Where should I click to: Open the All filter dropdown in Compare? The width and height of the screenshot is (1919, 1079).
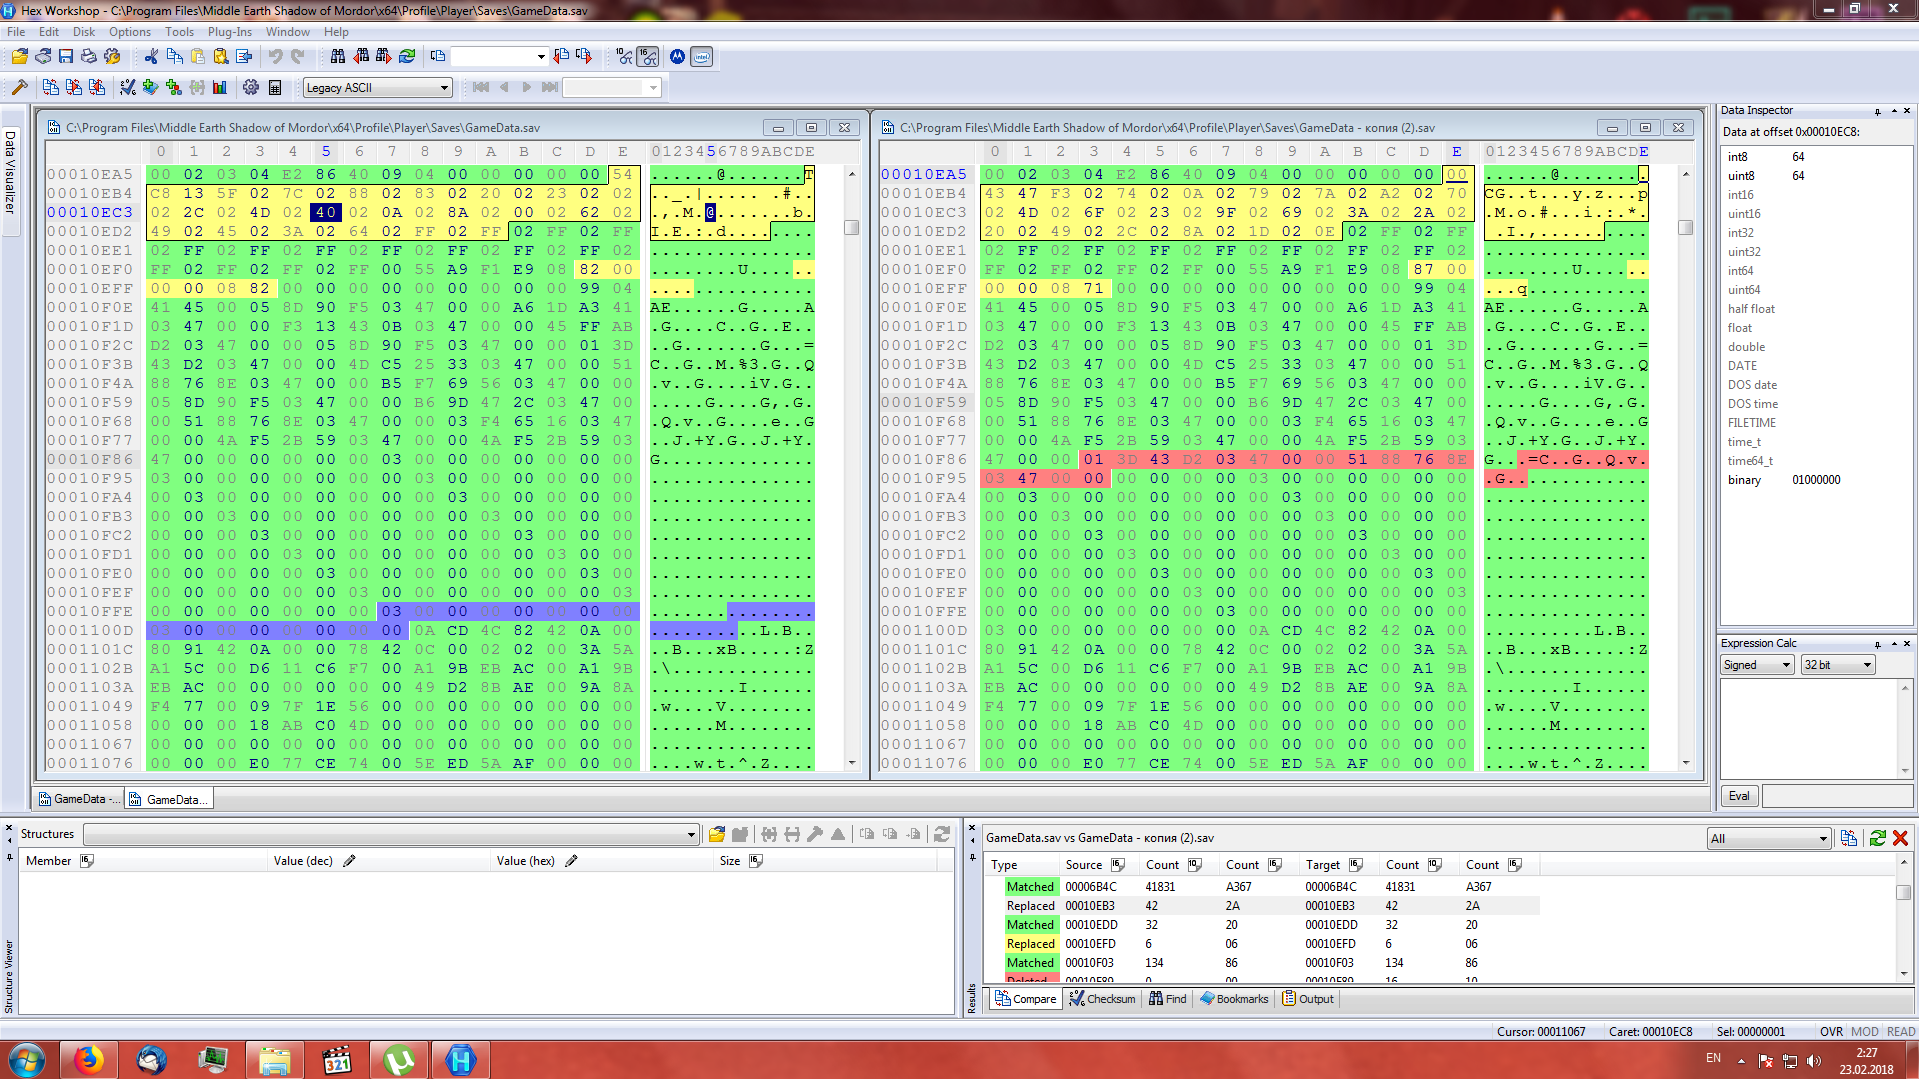1769,839
